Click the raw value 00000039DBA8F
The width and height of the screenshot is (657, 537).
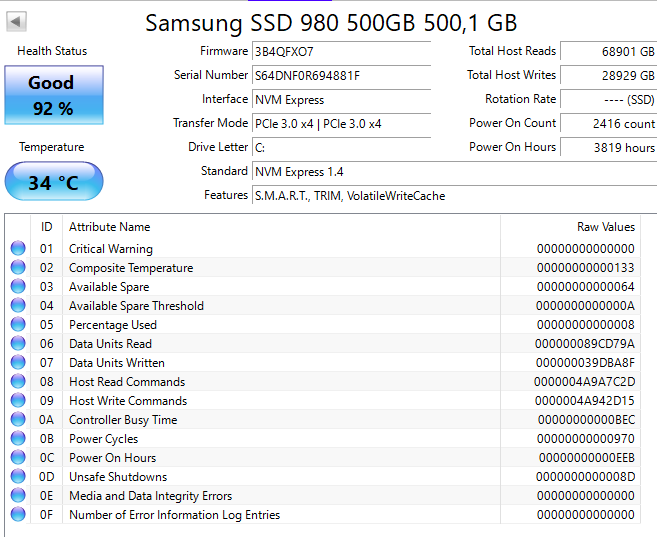(585, 363)
